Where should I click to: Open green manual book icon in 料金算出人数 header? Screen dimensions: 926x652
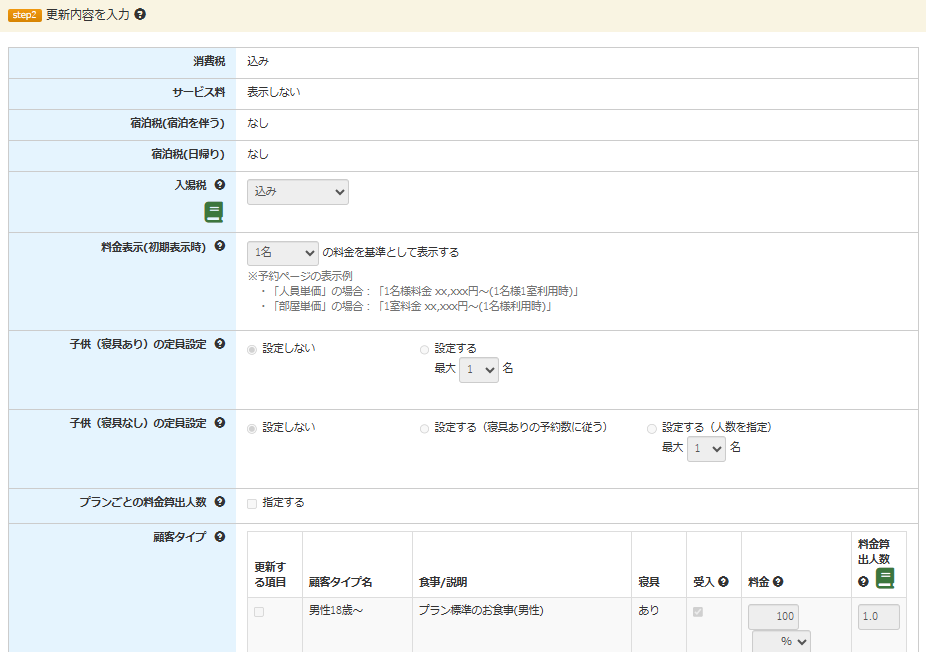pyautogui.click(x=885, y=578)
